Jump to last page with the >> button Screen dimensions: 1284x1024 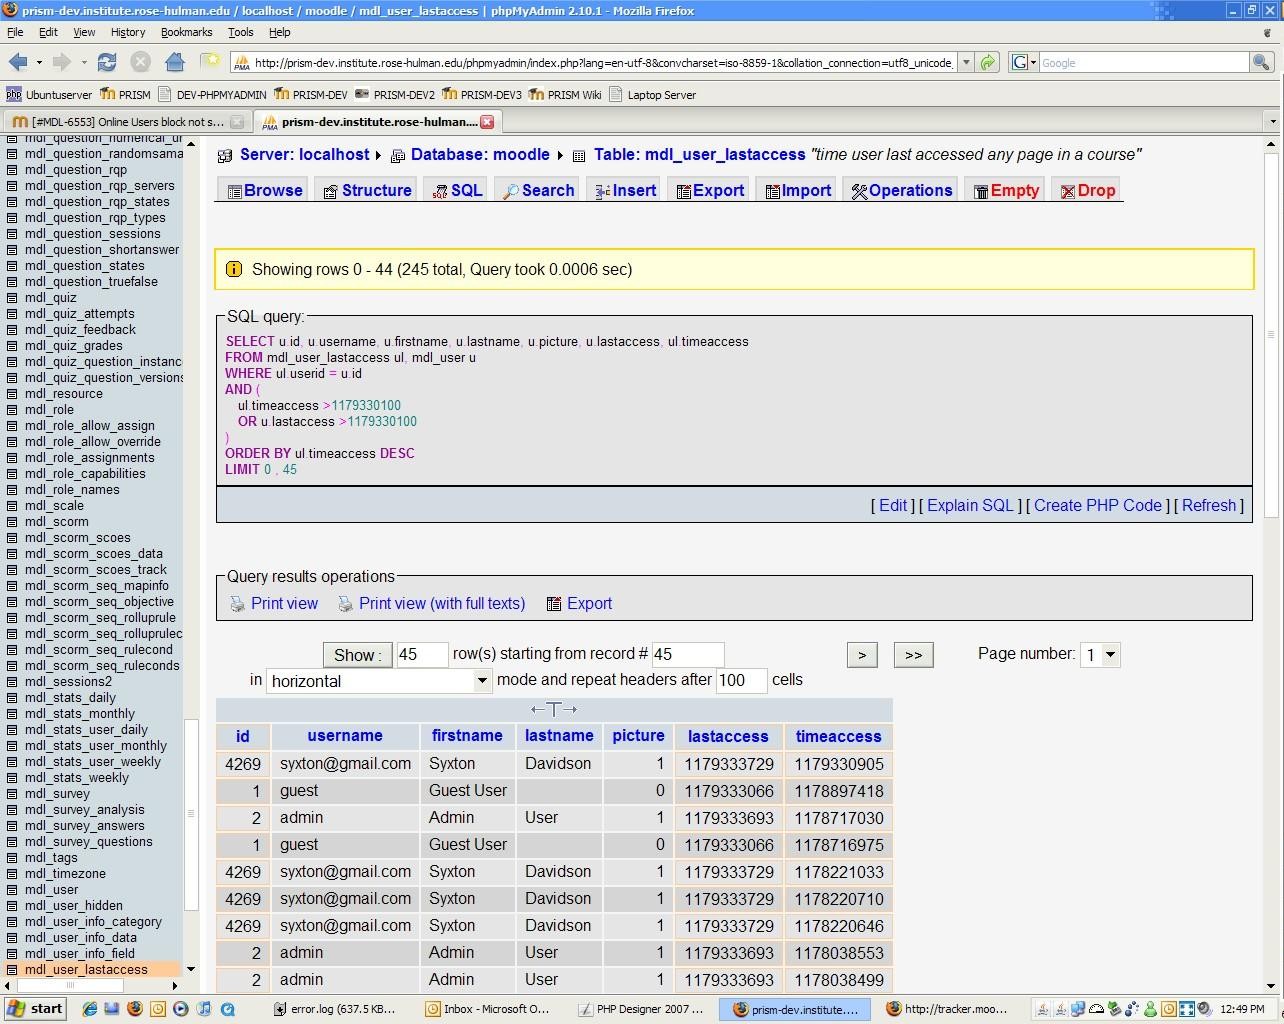[x=913, y=655]
